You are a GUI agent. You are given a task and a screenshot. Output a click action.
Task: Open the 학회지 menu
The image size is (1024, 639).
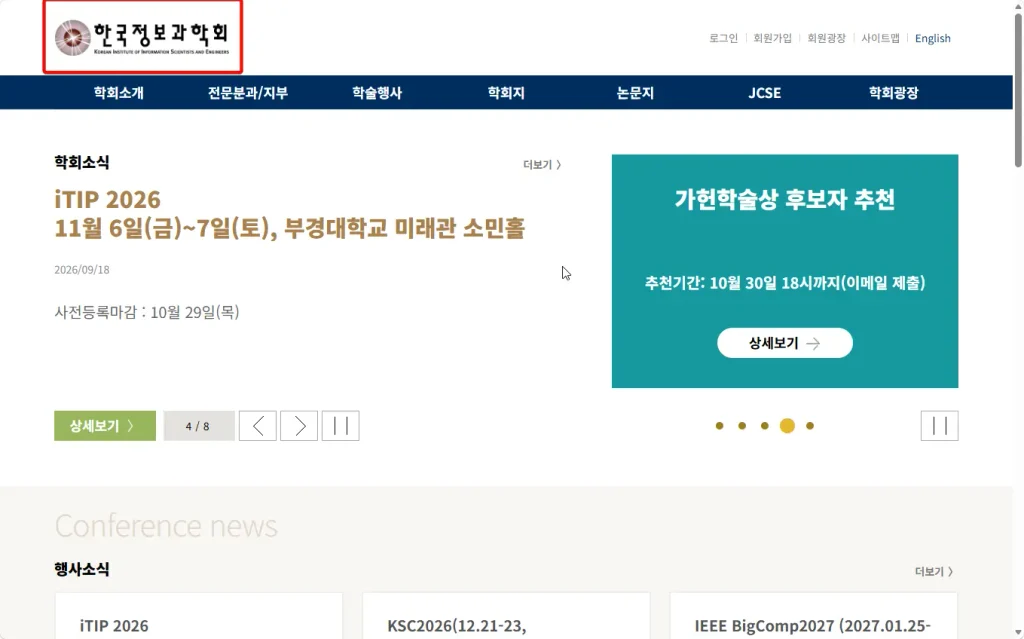click(506, 93)
